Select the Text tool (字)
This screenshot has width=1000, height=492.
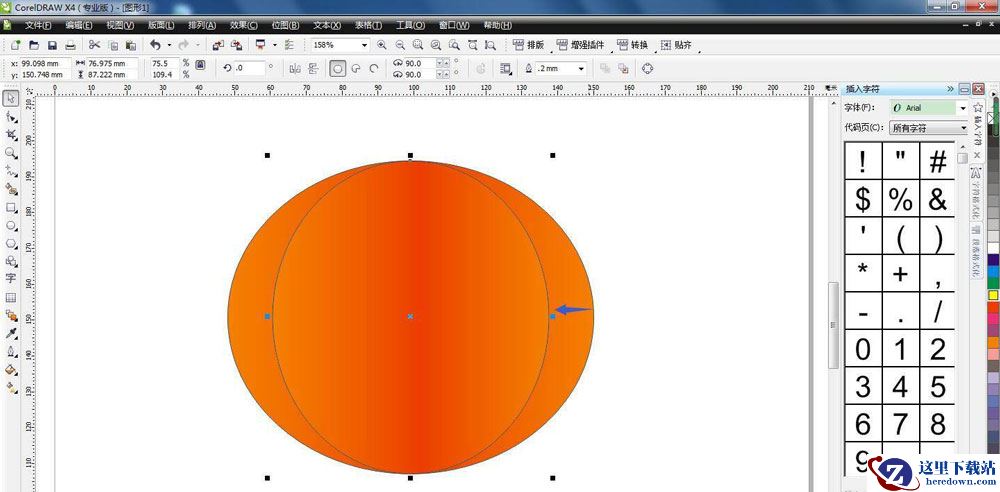pyautogui.click(x=11, y=279)
